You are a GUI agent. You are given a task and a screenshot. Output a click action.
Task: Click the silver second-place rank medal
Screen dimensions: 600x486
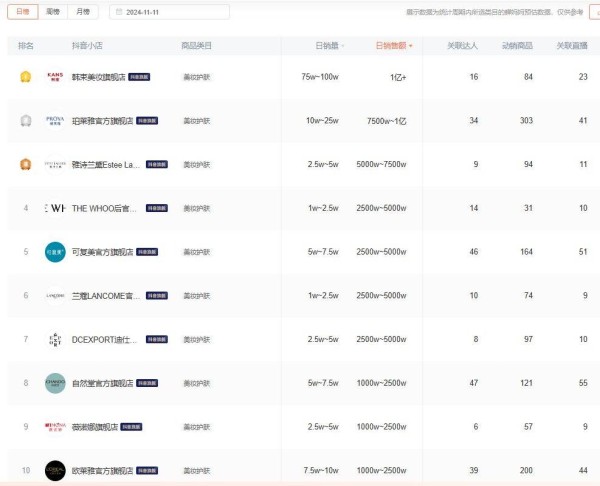coord(26,121)
